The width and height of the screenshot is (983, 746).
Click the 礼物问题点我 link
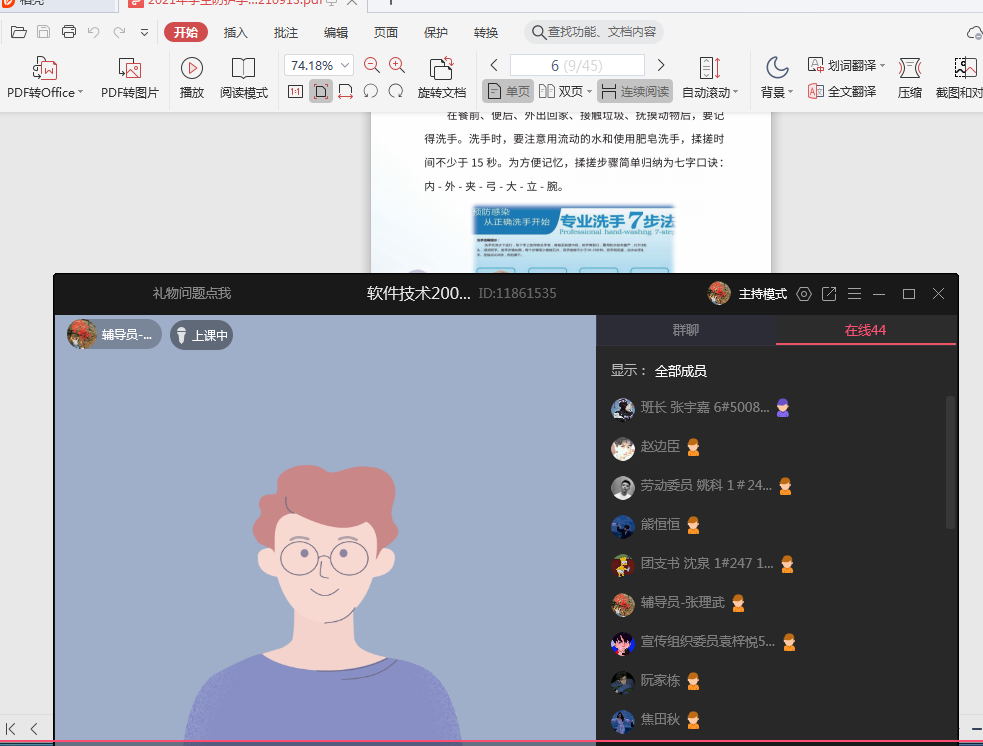click(192, 293)
